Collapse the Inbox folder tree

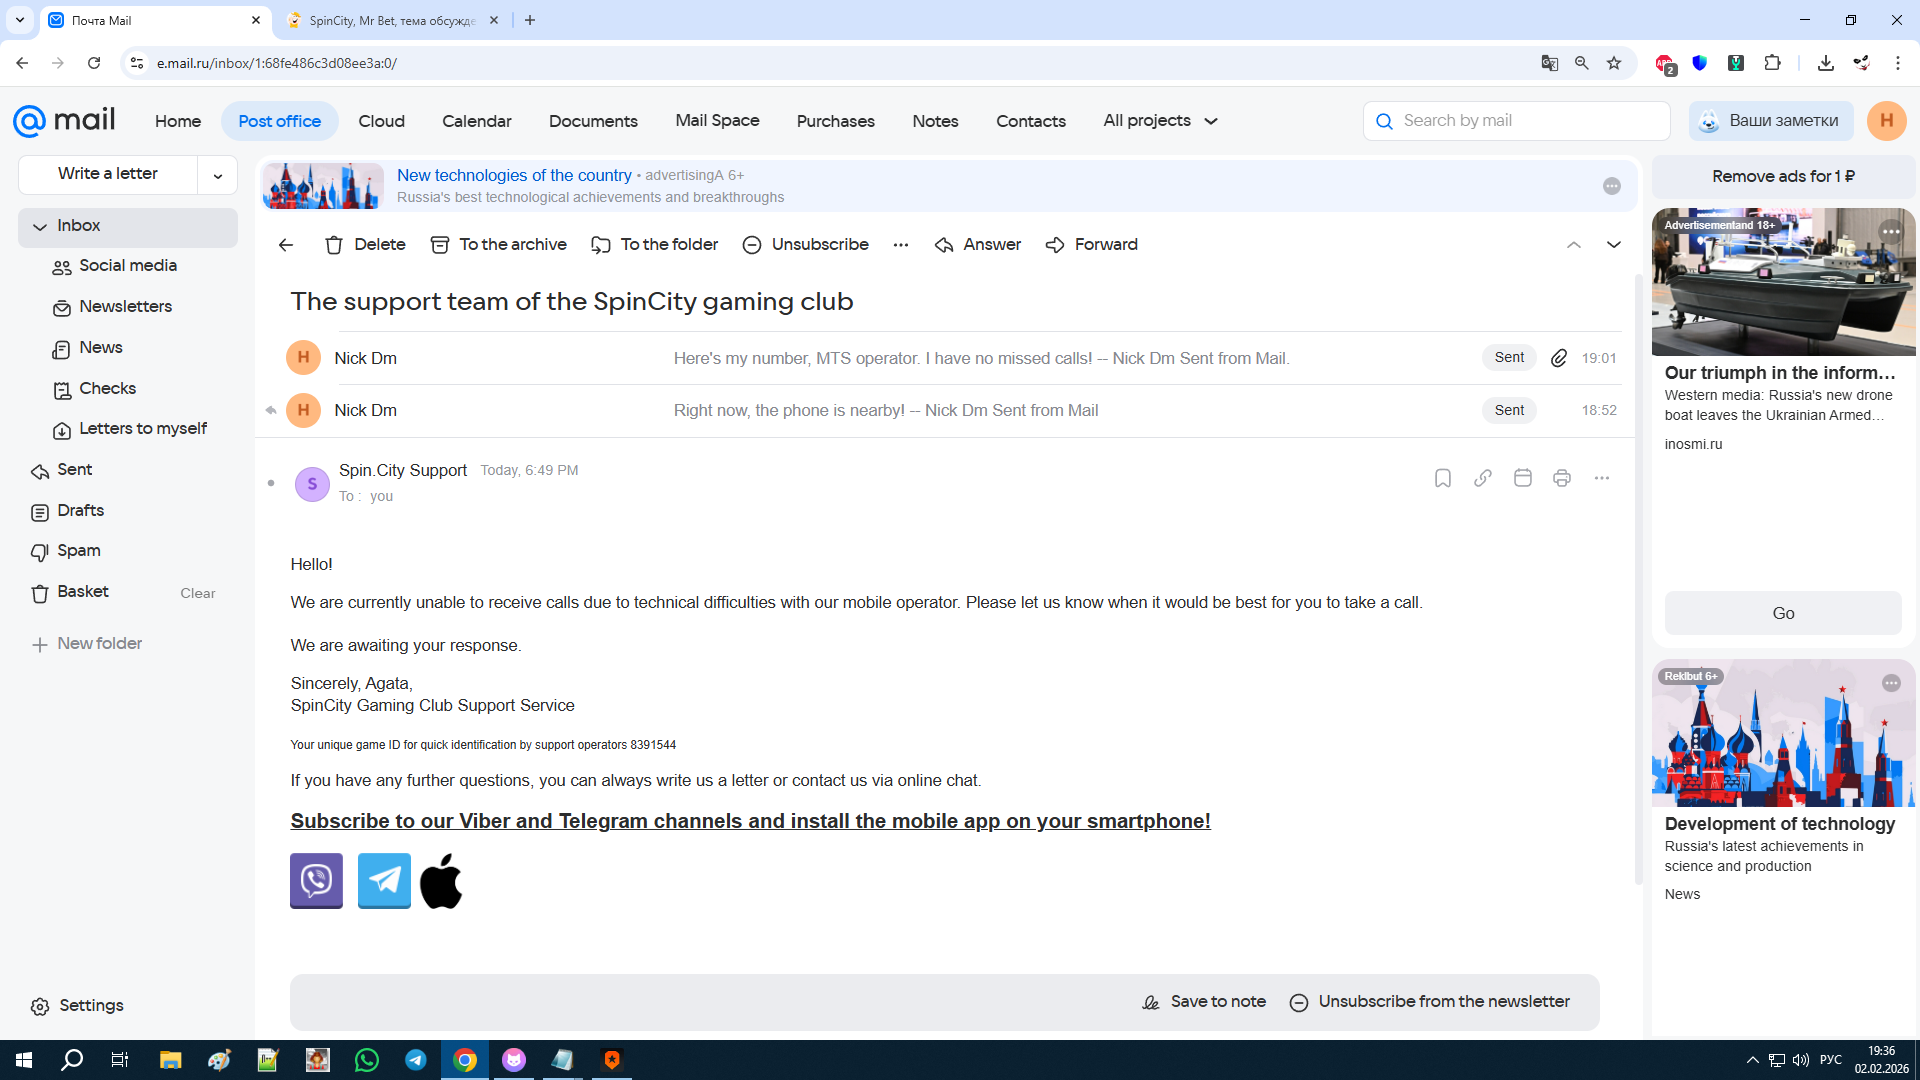click(x=40, y=227)
